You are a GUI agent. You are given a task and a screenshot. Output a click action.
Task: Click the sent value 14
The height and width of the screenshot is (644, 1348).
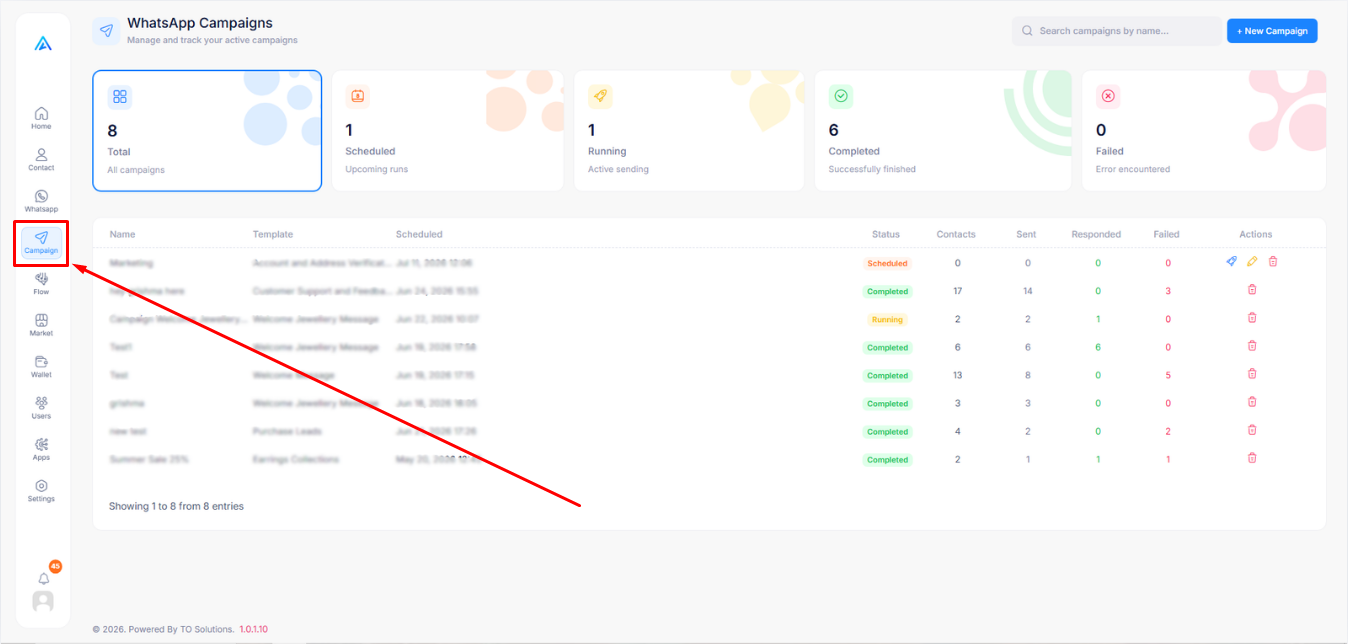point(1027,291)
